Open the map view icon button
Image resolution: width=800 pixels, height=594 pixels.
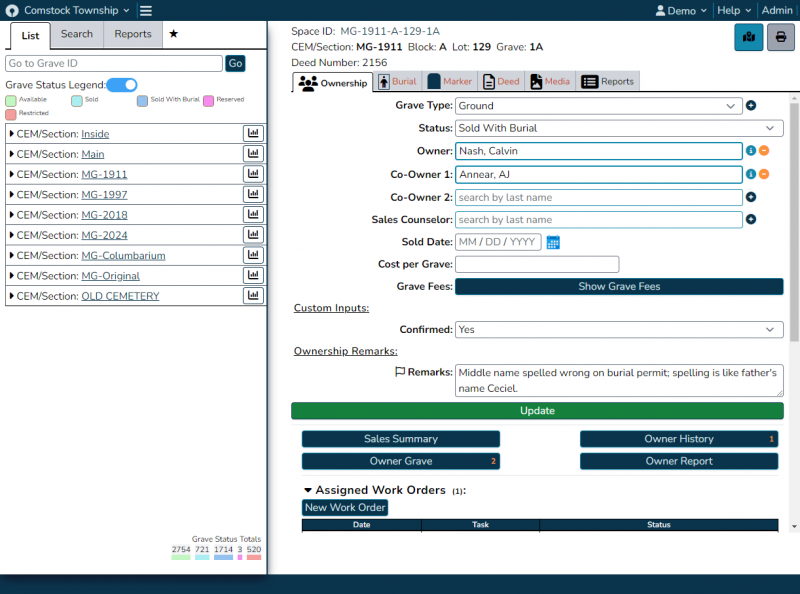click(x=748, y=37)
